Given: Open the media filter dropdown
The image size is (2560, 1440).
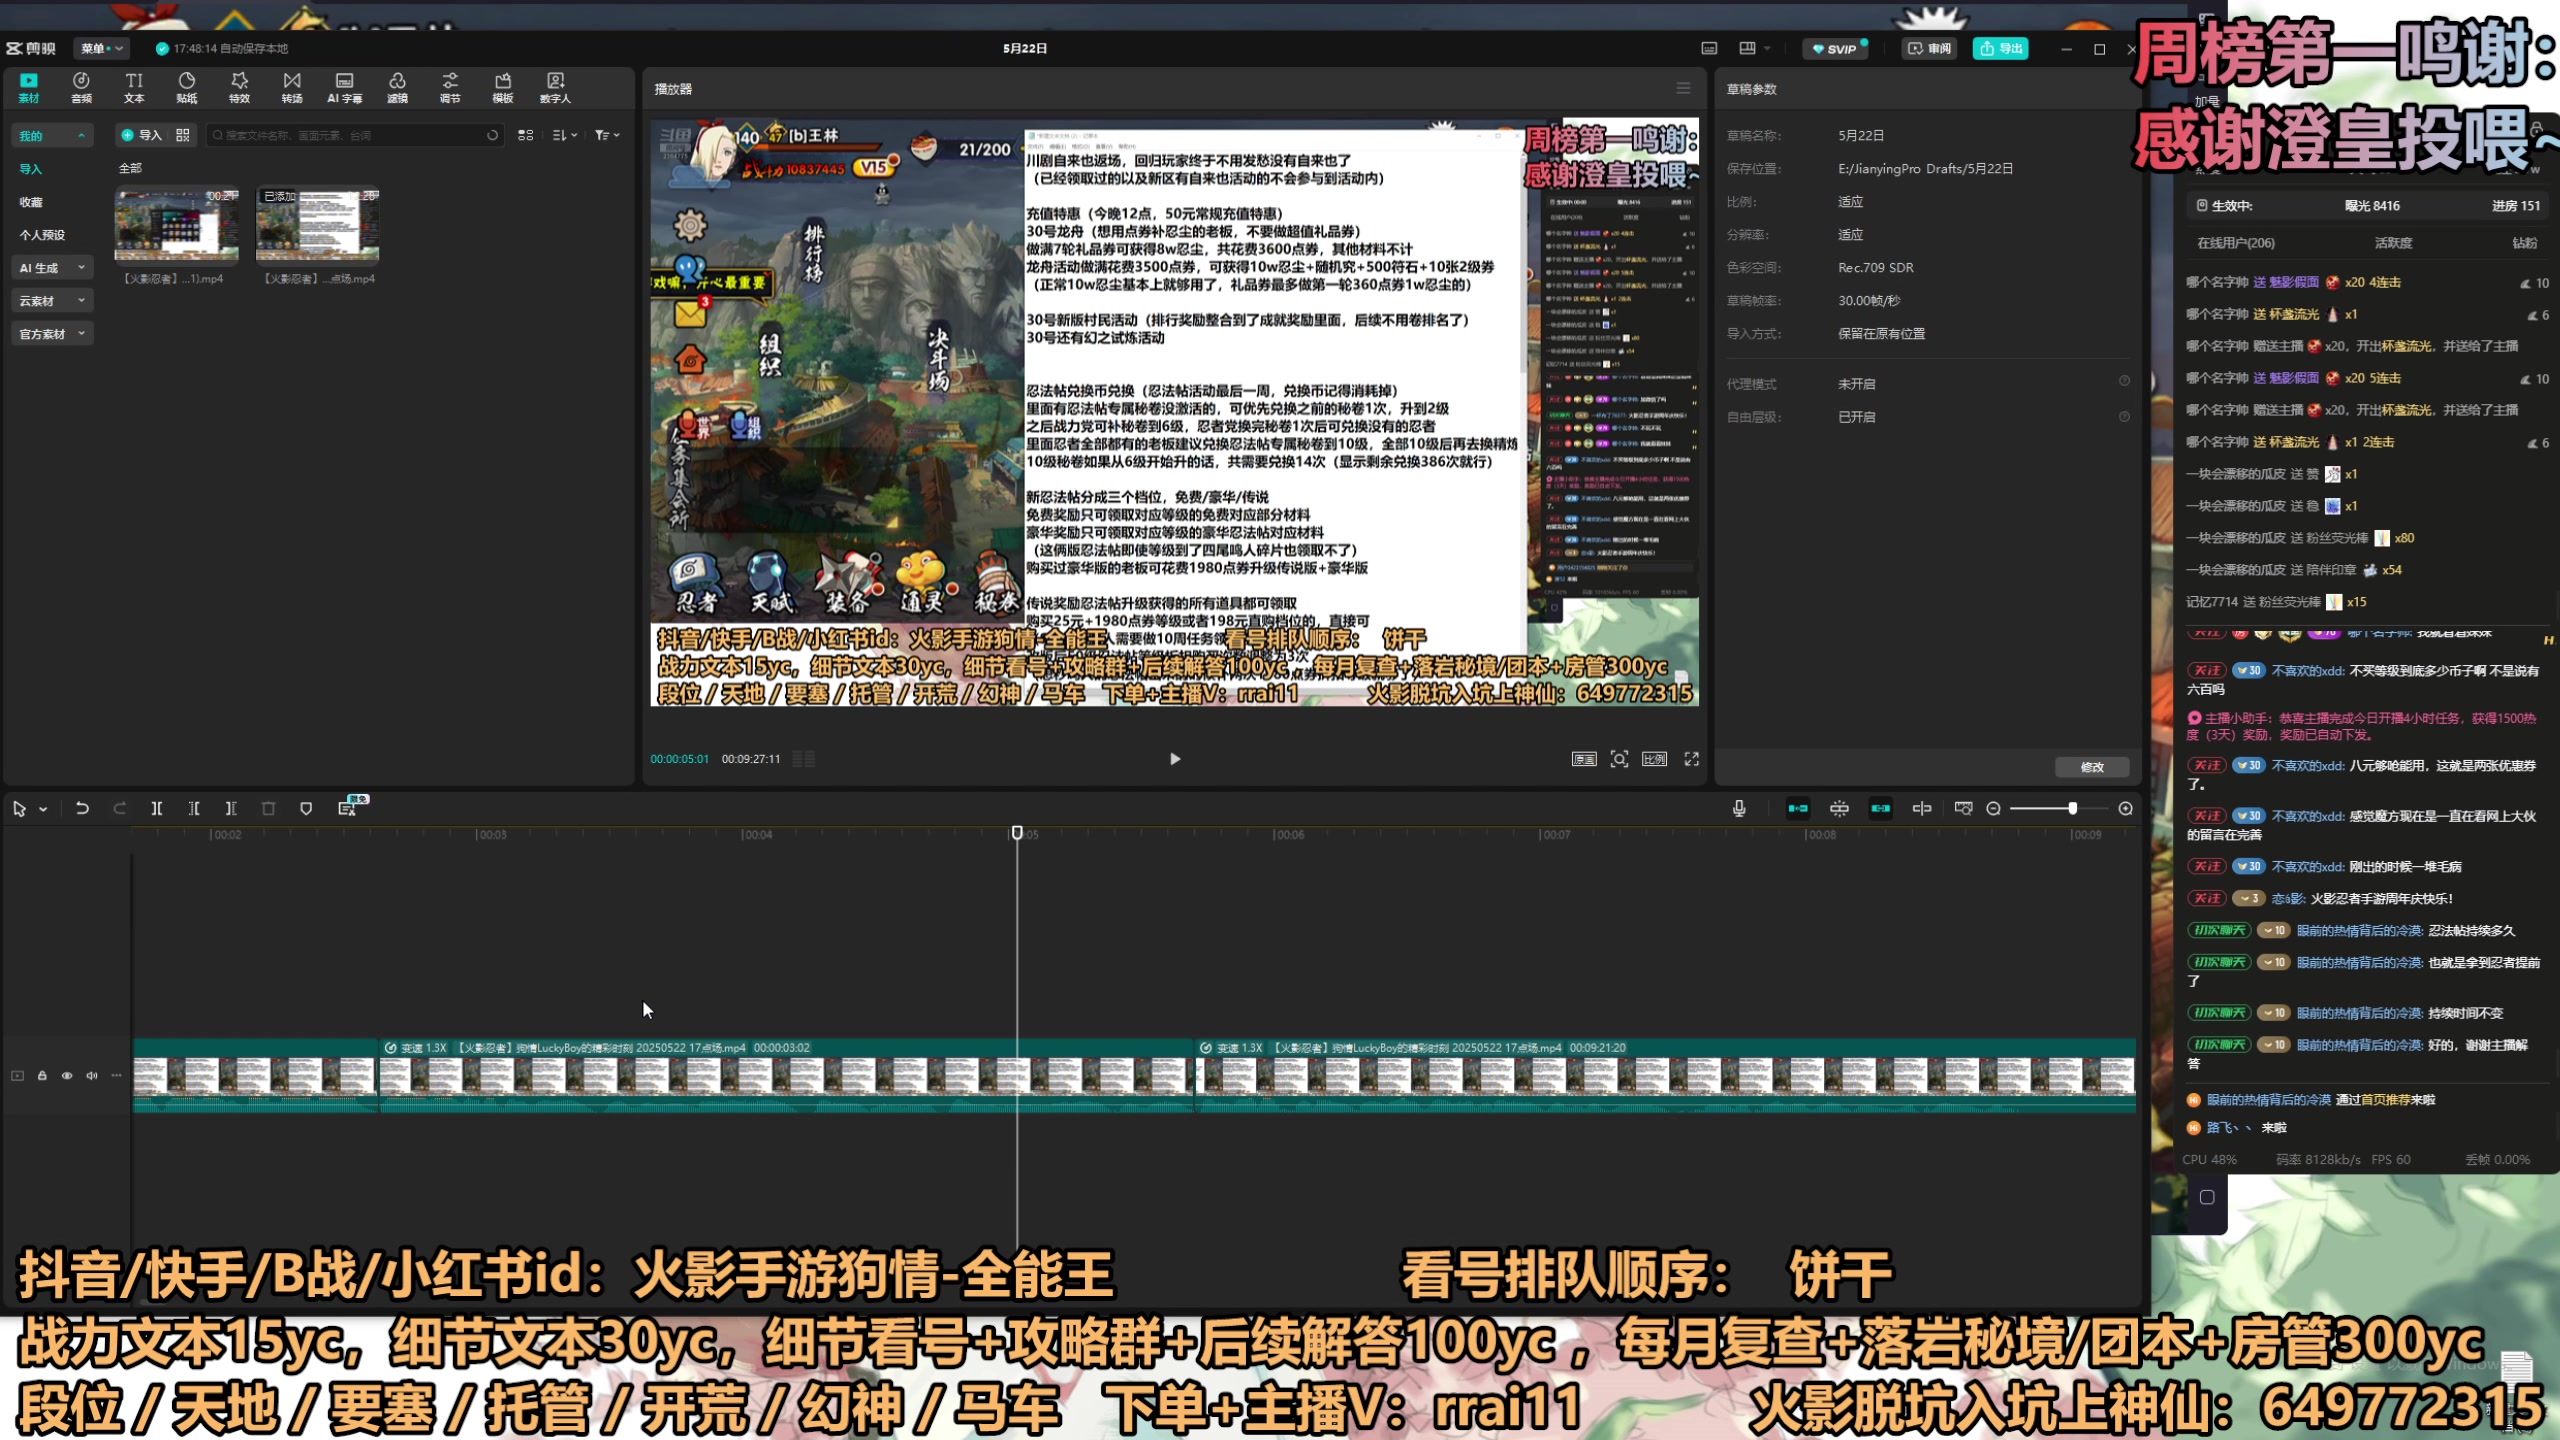Looking at the screenshot, I should [x=607, y=135].
